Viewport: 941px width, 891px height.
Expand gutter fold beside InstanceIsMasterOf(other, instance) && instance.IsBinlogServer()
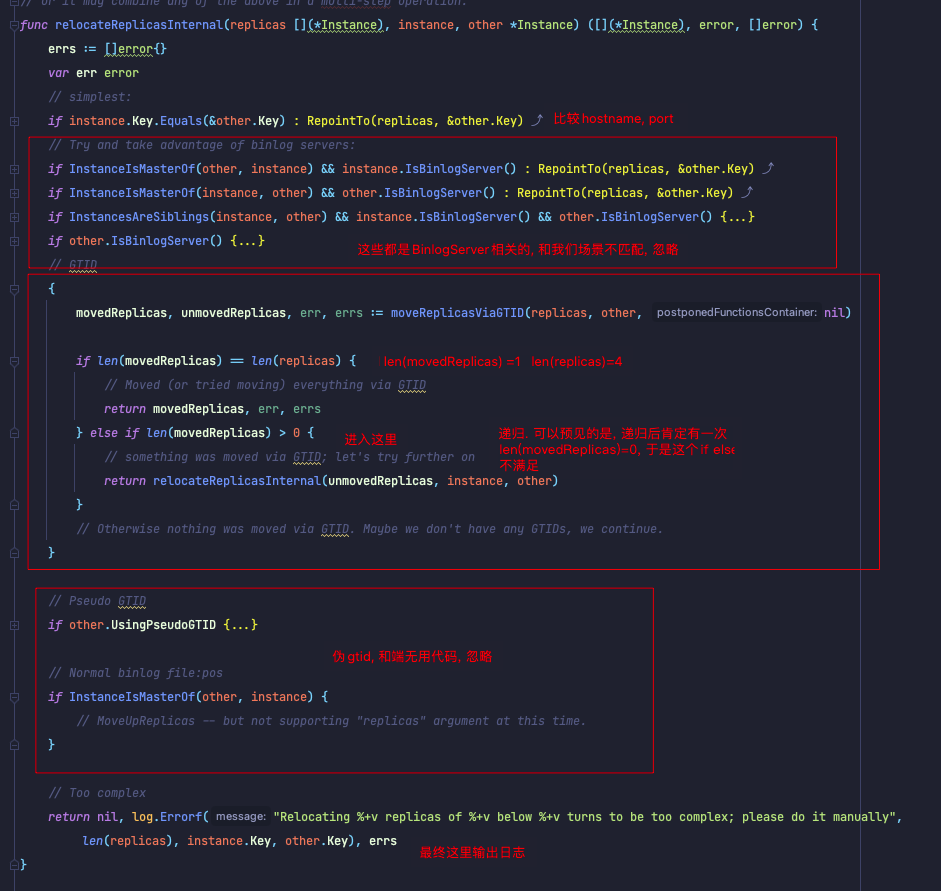point(14,169)
